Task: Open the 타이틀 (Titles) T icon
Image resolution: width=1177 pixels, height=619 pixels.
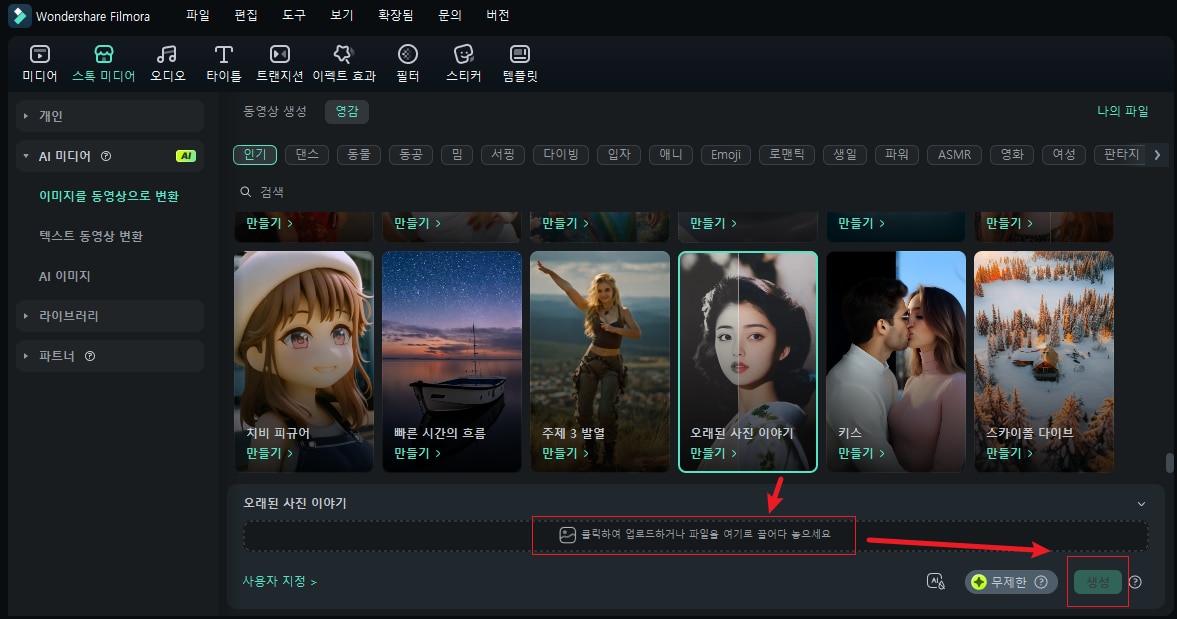Action: tap(224, 55)
